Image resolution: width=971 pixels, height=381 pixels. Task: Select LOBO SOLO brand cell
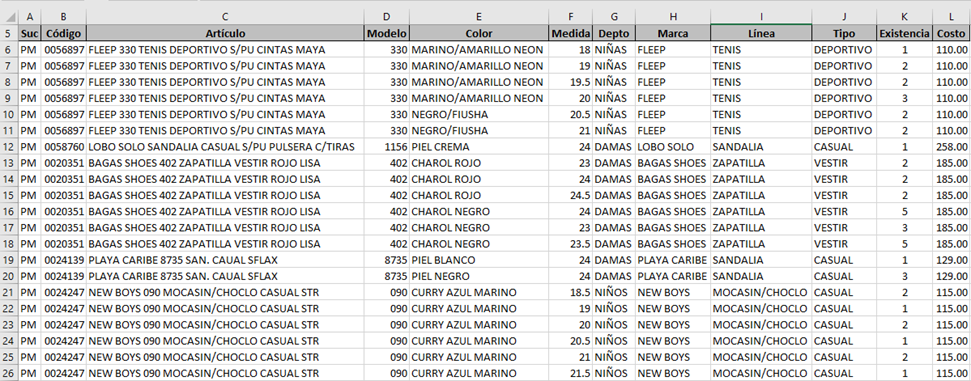(673, 147)
